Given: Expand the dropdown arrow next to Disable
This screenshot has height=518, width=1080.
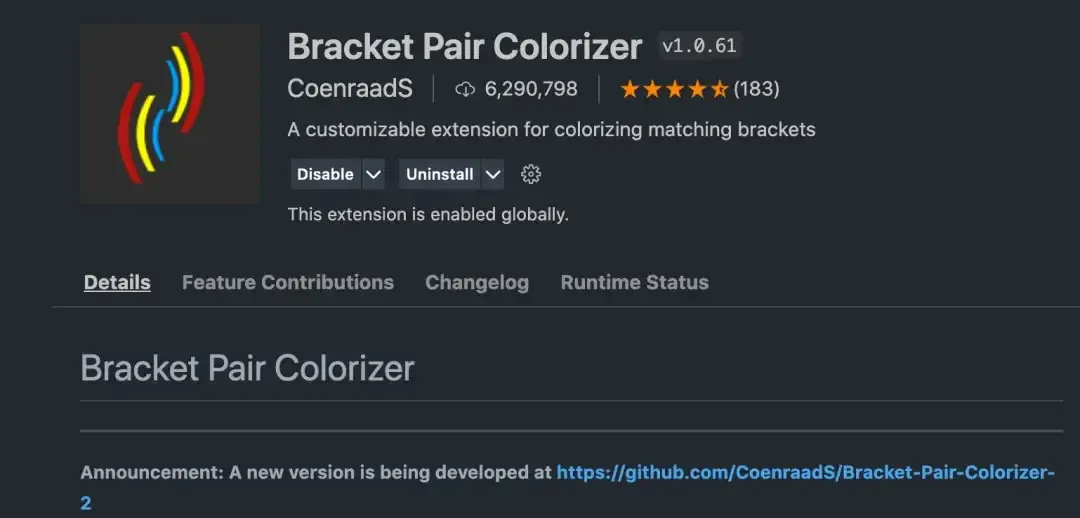Looking at the screenshot, I should 374,174.
